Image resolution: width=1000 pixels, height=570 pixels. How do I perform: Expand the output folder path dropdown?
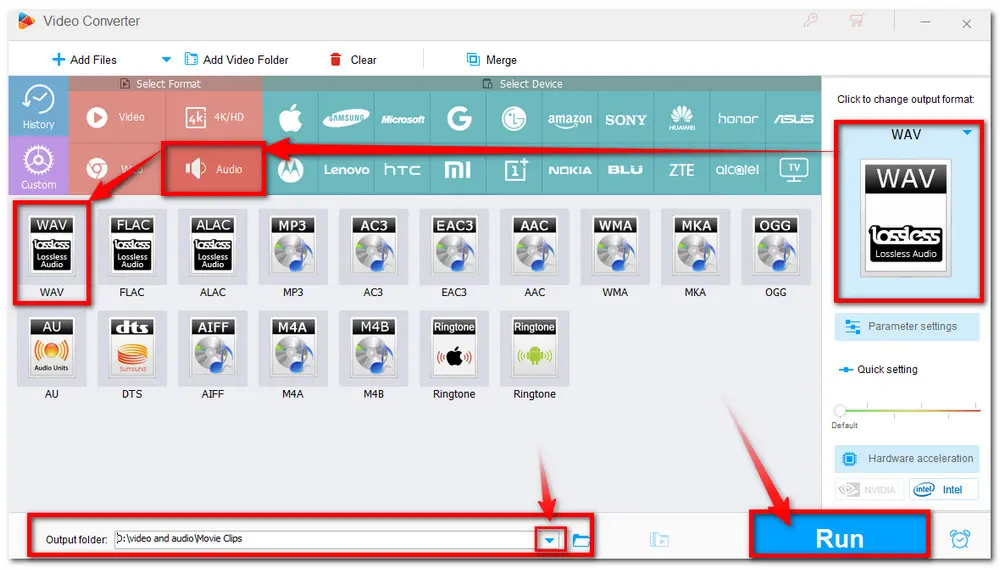click(x=549, y=540)
